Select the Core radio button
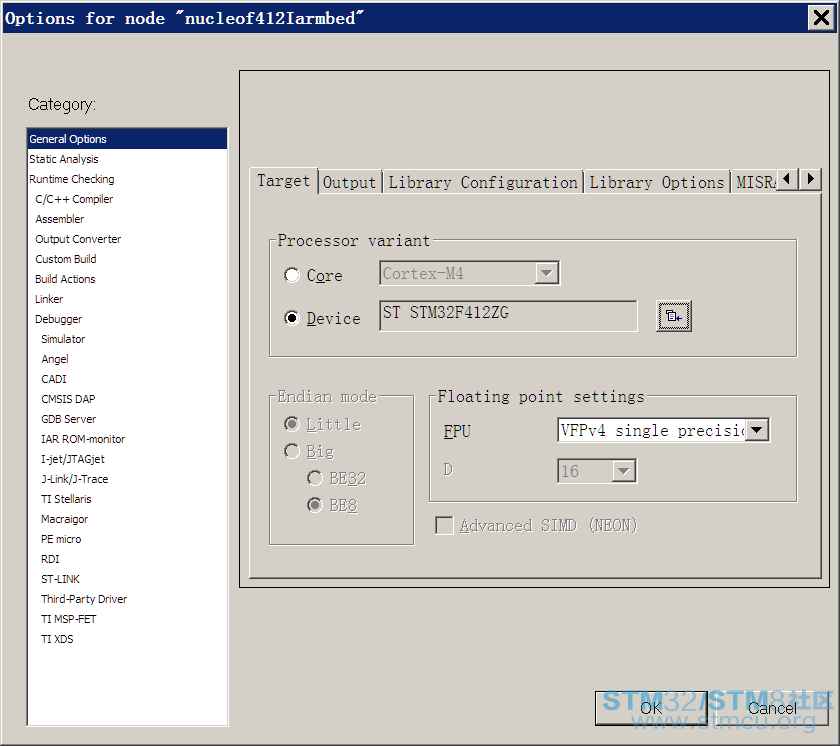The width and height of the screenshot is (840, 746). point(292,275)
